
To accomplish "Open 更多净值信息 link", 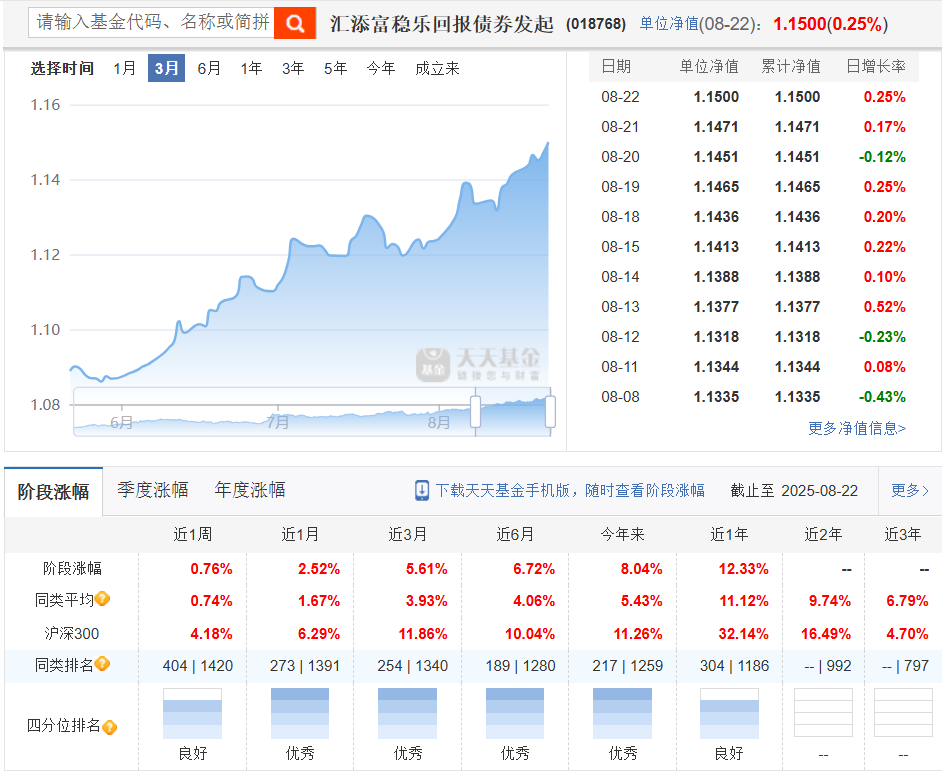I will pyautogui.click(x=857, y=428).
